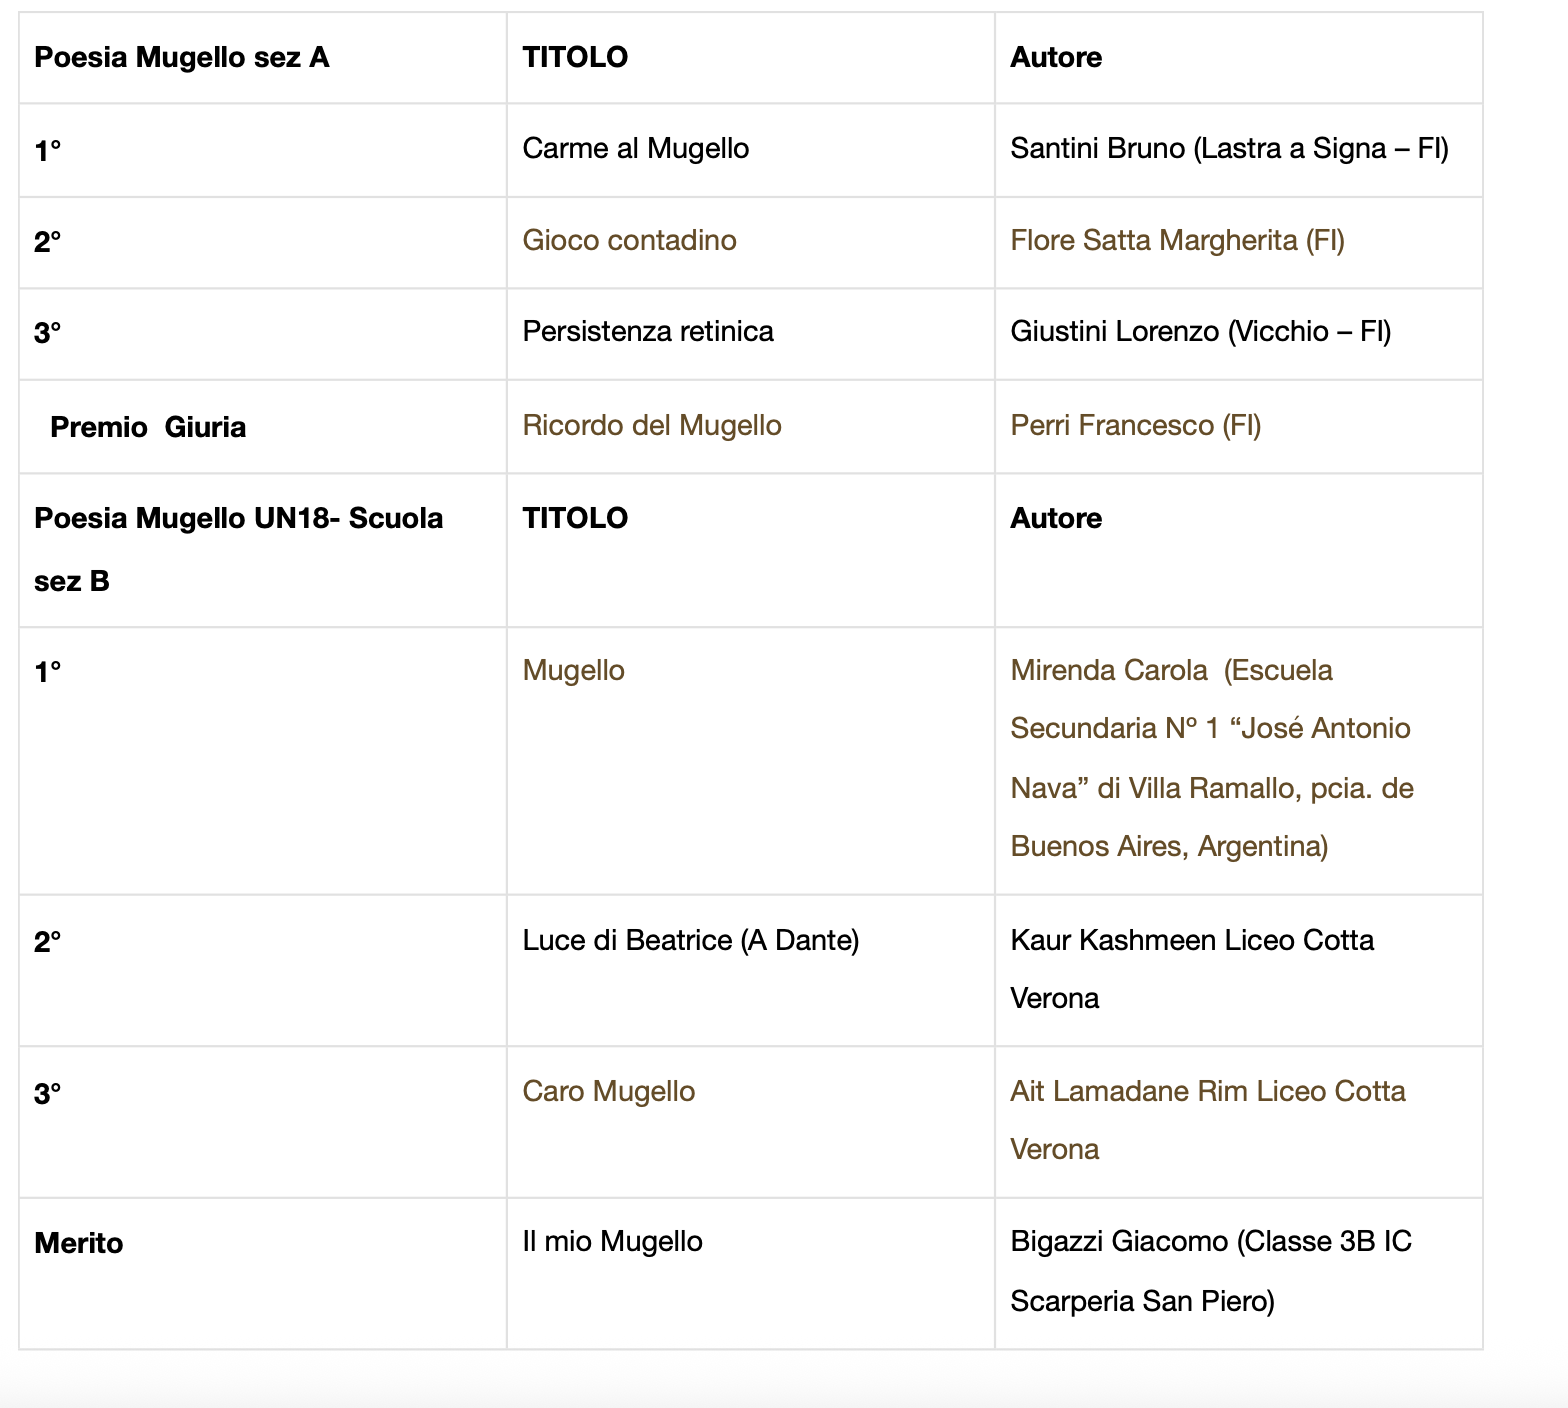
Task: Click the "Poesia Mugello UN18- Scuola" section header
Action: coord(238,518)
